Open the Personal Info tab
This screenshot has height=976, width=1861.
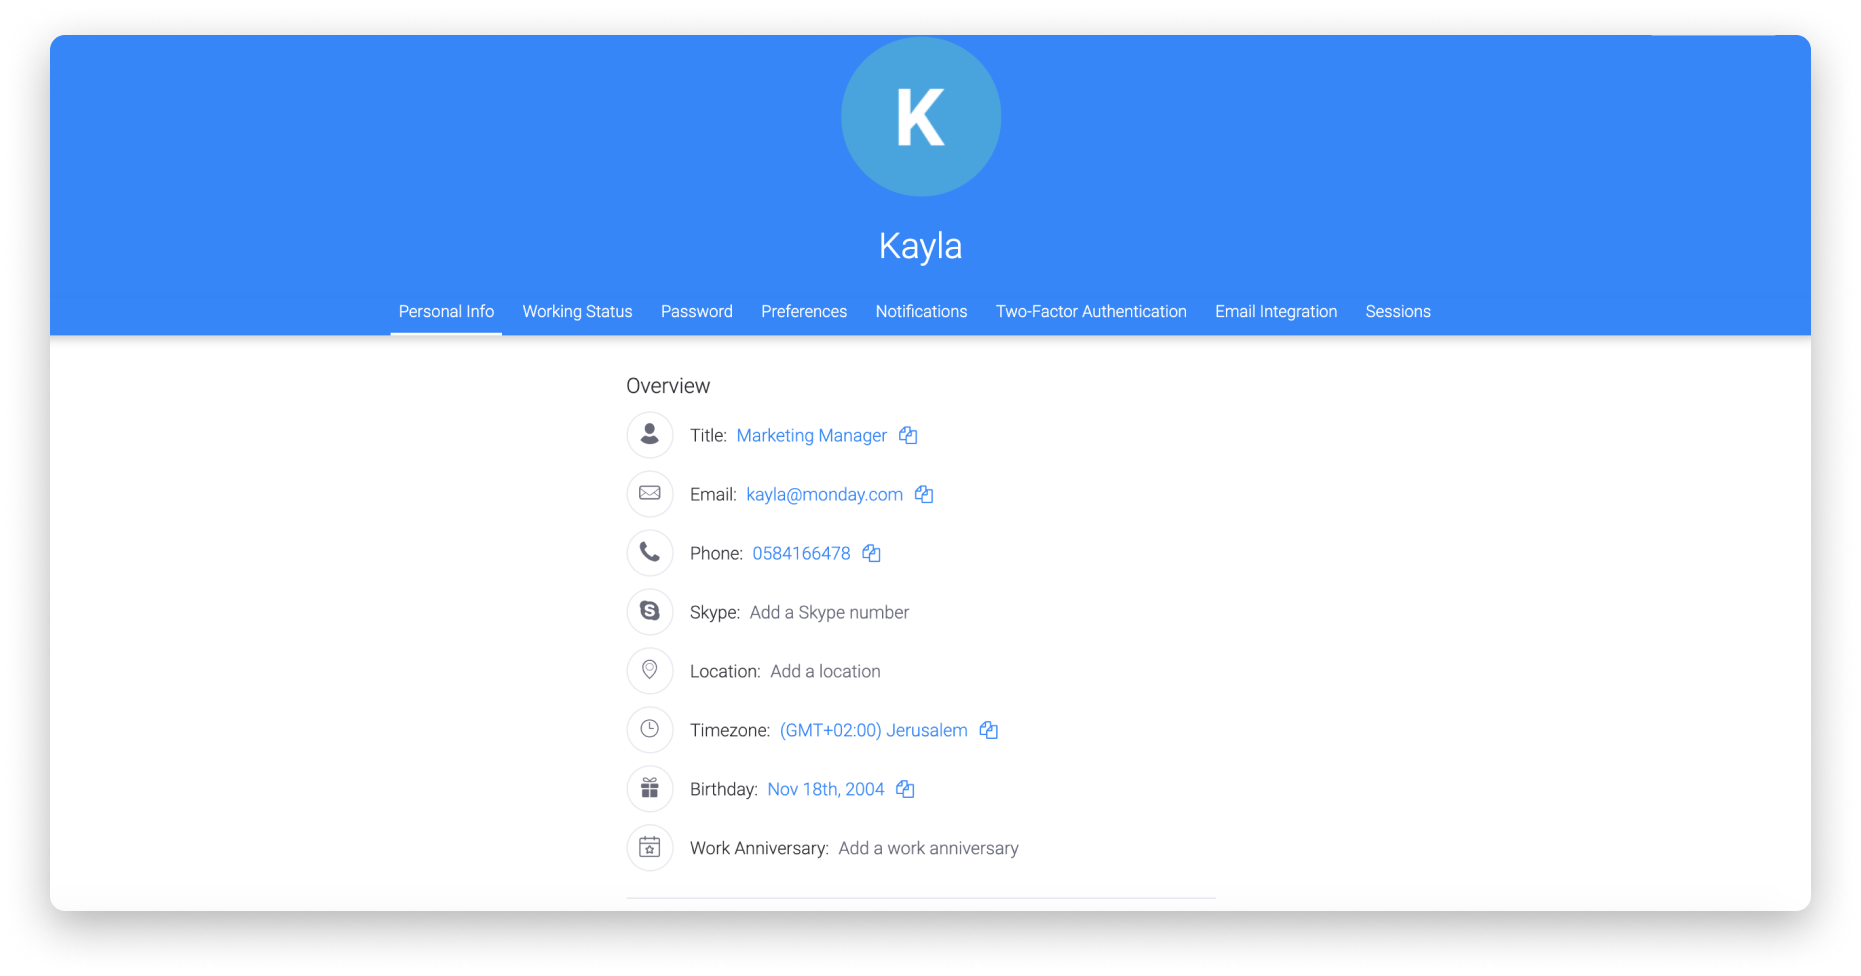pos(446,311)
